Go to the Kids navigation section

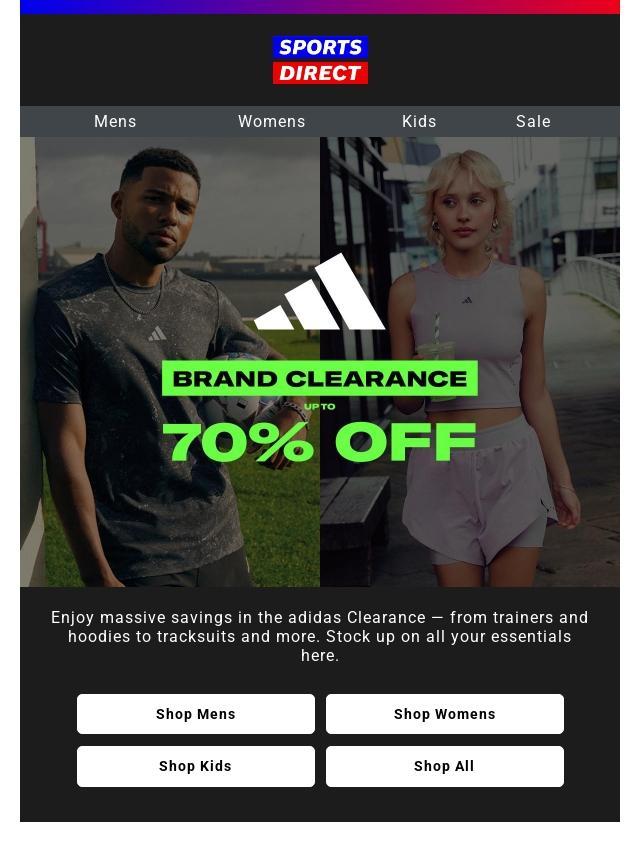tap(419, 121)
